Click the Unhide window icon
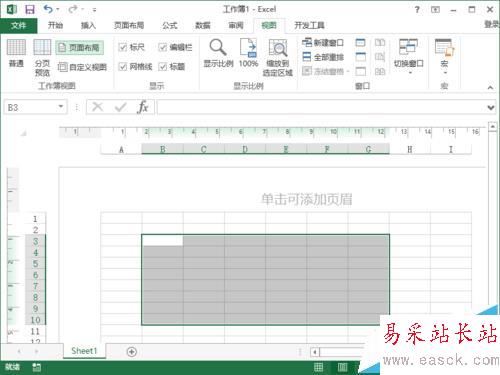The image size is (500, 375). 360,71
